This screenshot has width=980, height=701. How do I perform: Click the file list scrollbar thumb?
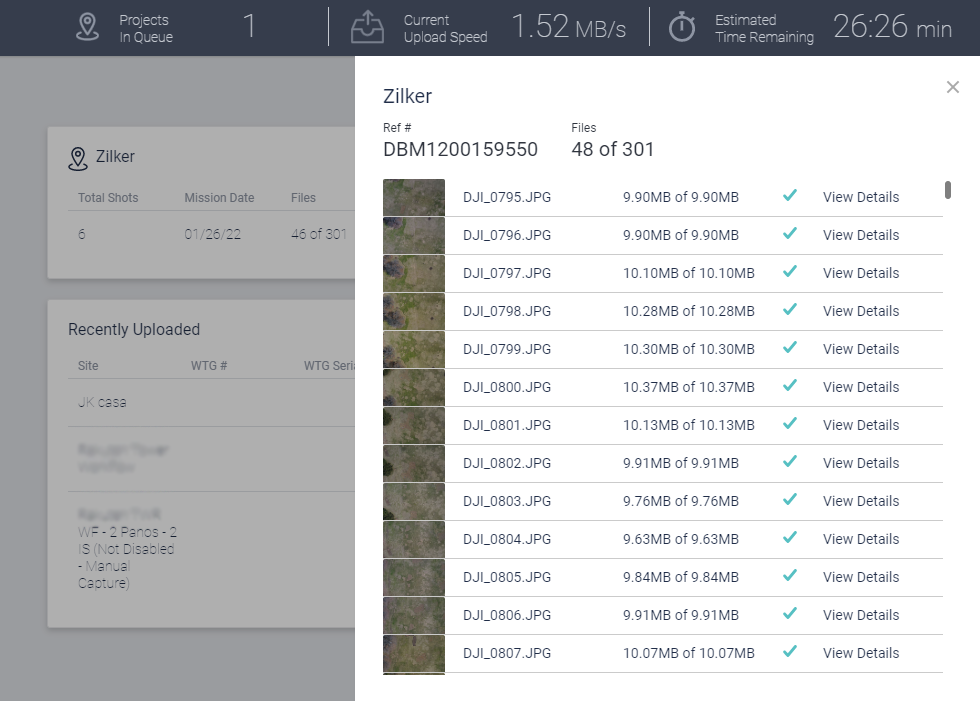point(948,190)
